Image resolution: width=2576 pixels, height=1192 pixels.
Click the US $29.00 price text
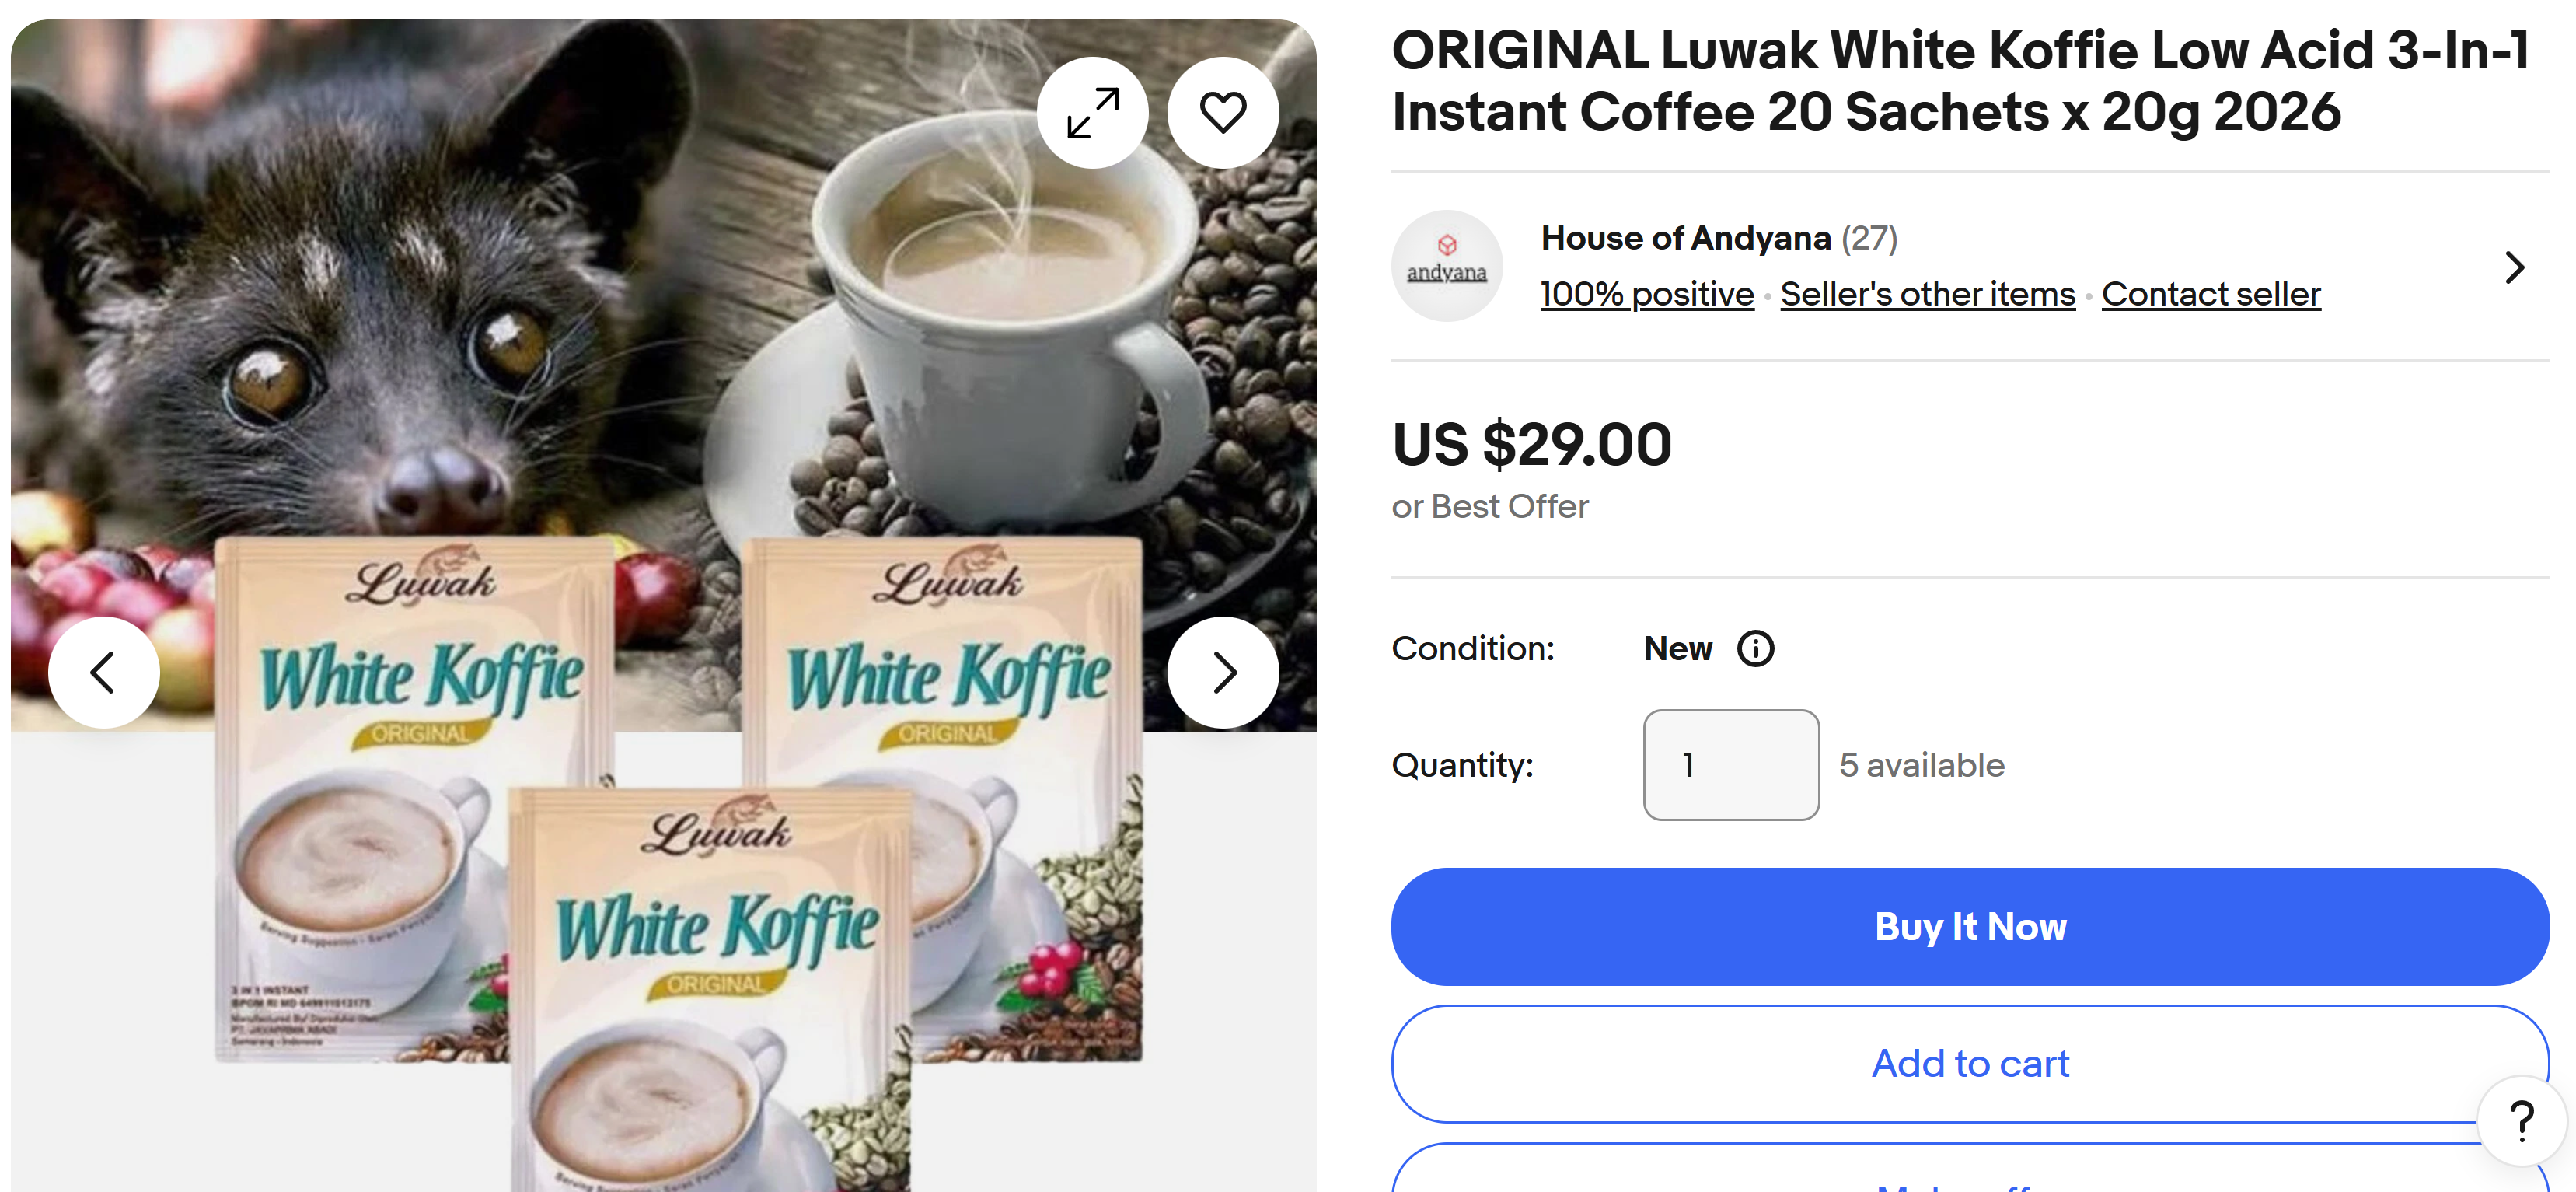1531,444
